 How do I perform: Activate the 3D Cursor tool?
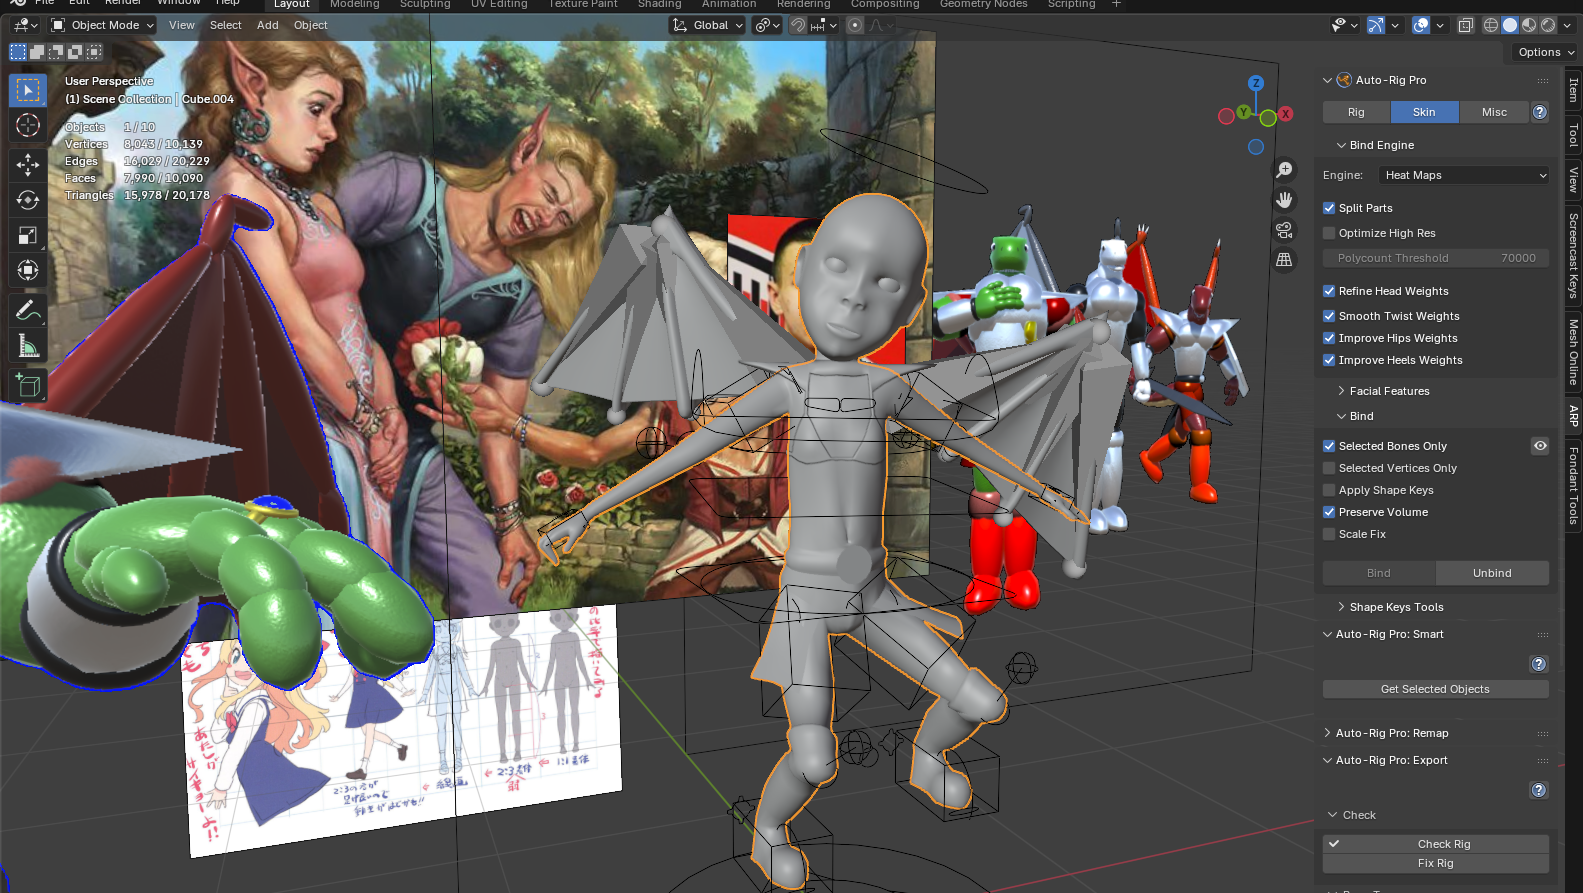coord(28,125)
